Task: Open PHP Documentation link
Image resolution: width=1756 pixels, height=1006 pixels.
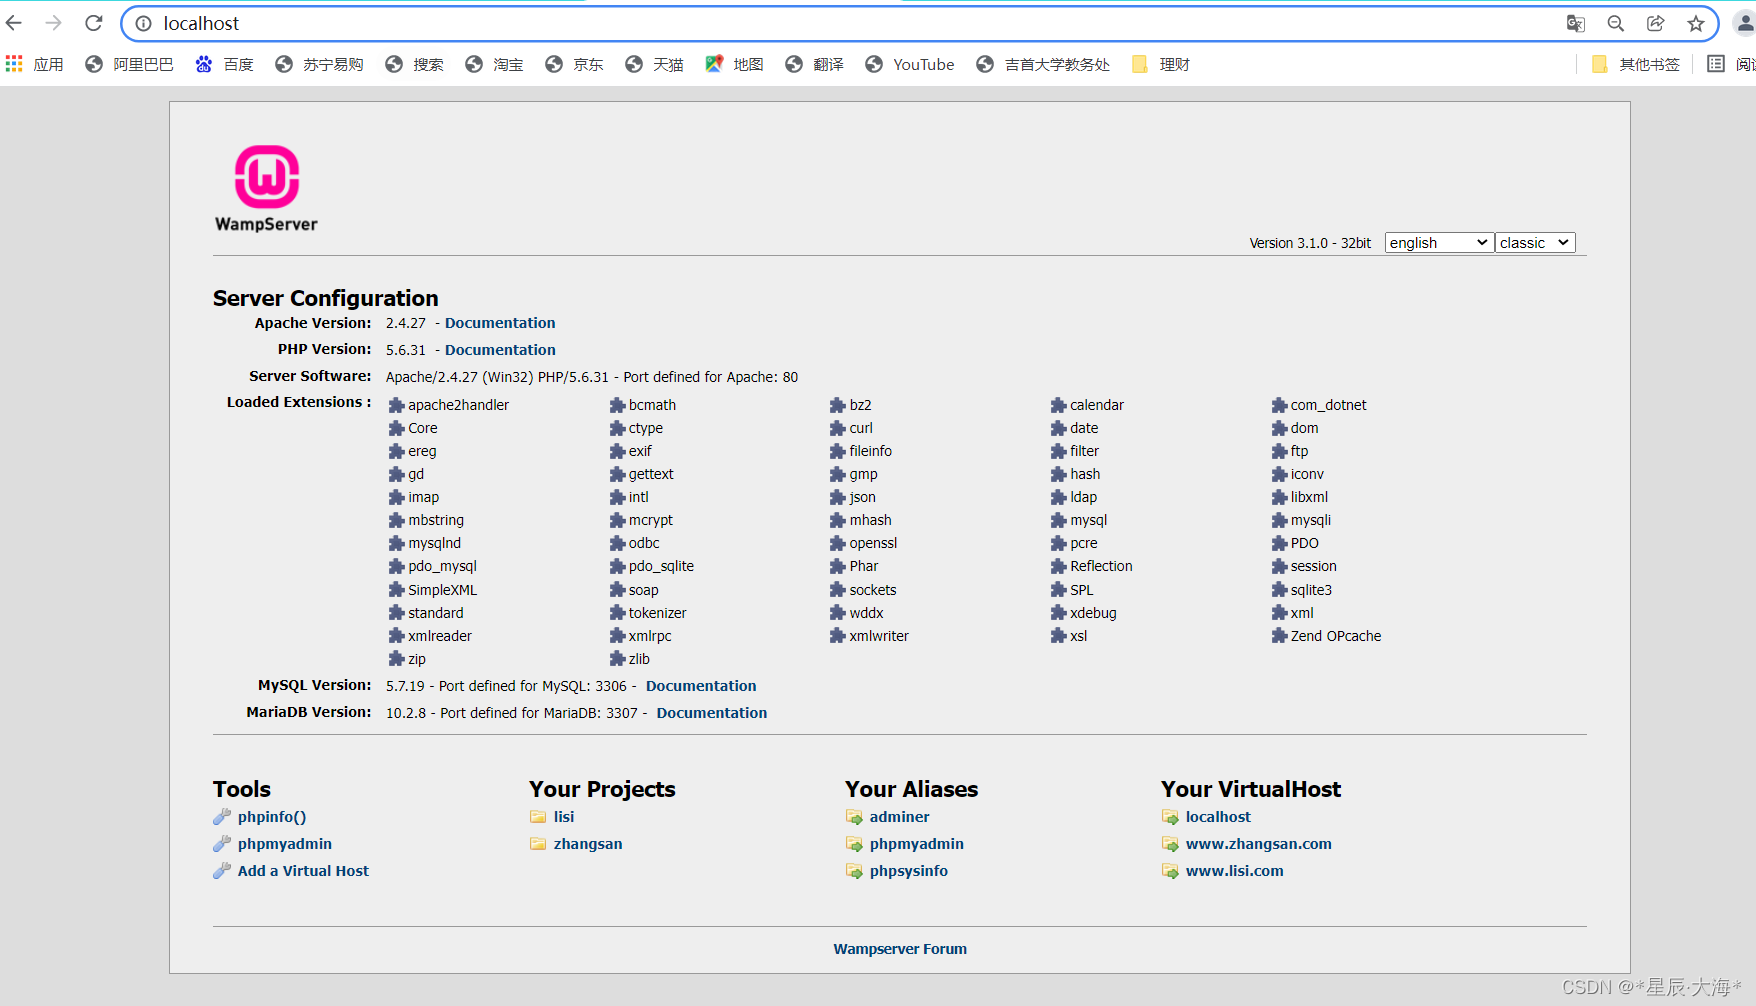Action: tap(500, 350)
